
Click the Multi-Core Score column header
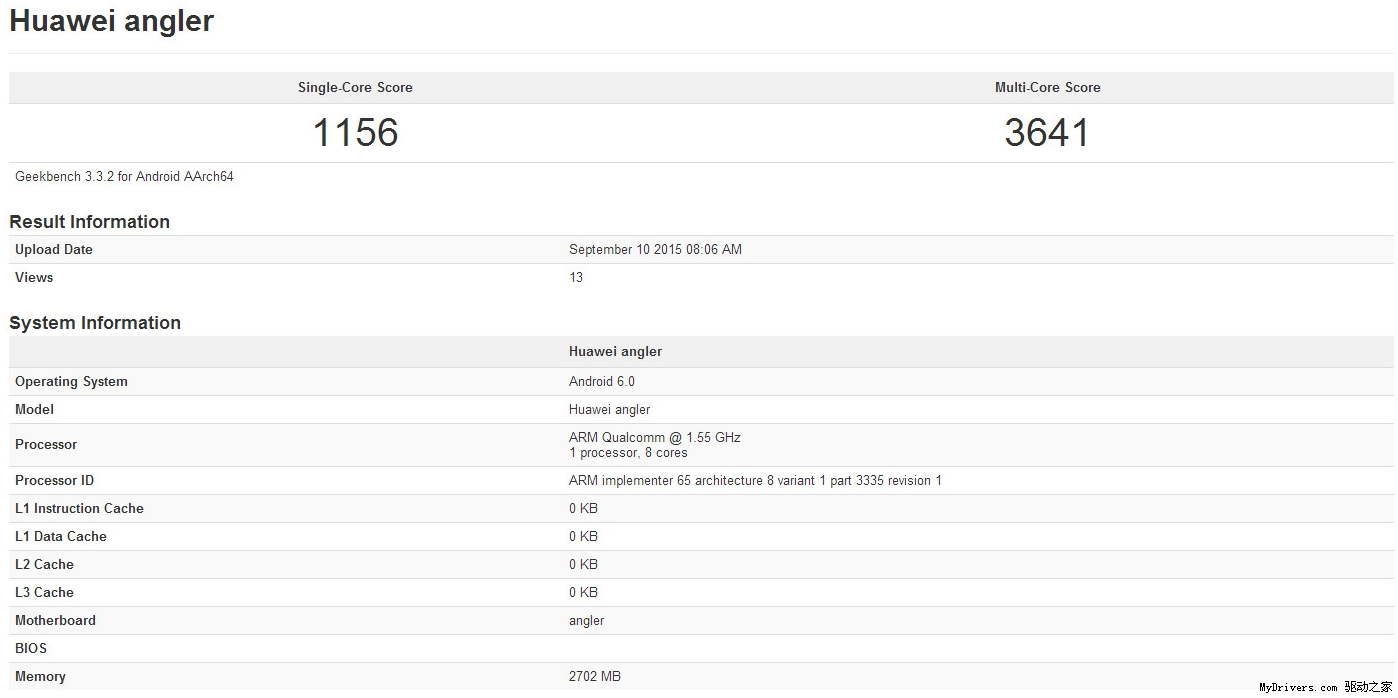click(x=1048, y=87)
